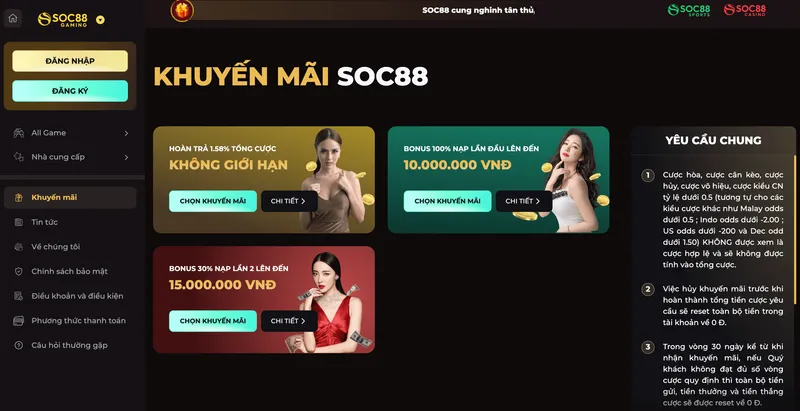
Task: Choose the 1.58% cashback Chọn Khuyến Mãi button
Action: 213,201
